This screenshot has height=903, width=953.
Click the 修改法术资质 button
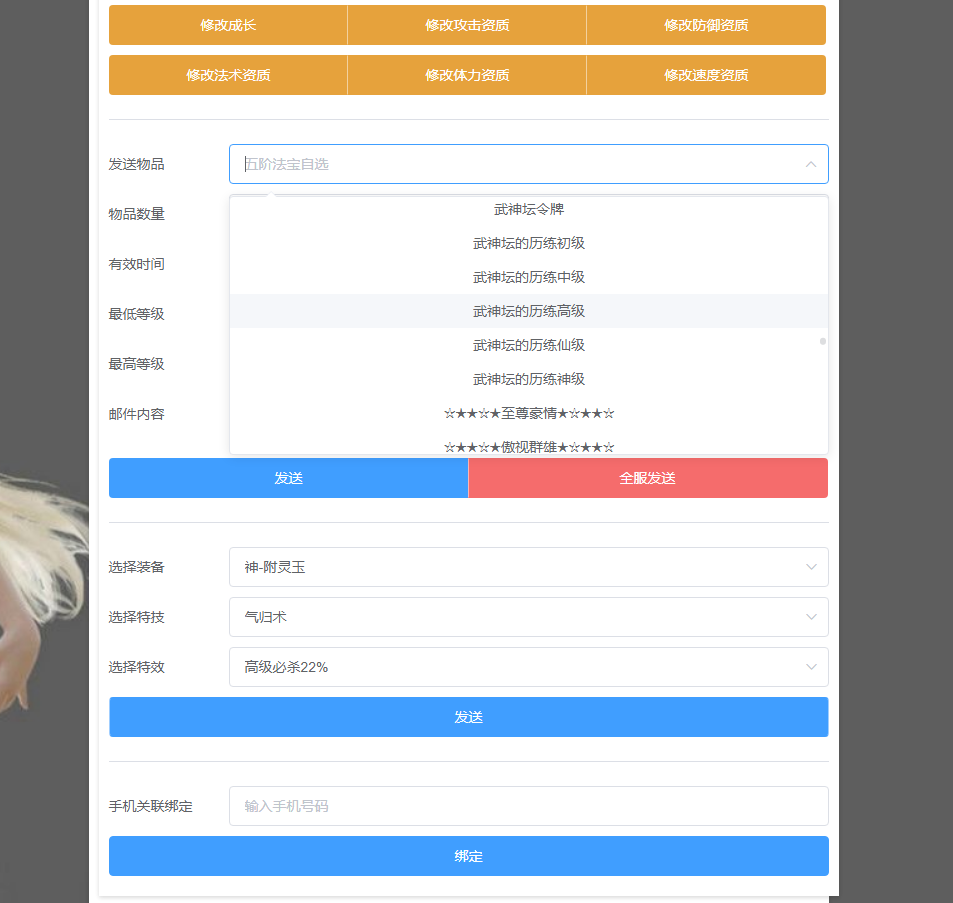pyautogui.click(x=228, y=75)
